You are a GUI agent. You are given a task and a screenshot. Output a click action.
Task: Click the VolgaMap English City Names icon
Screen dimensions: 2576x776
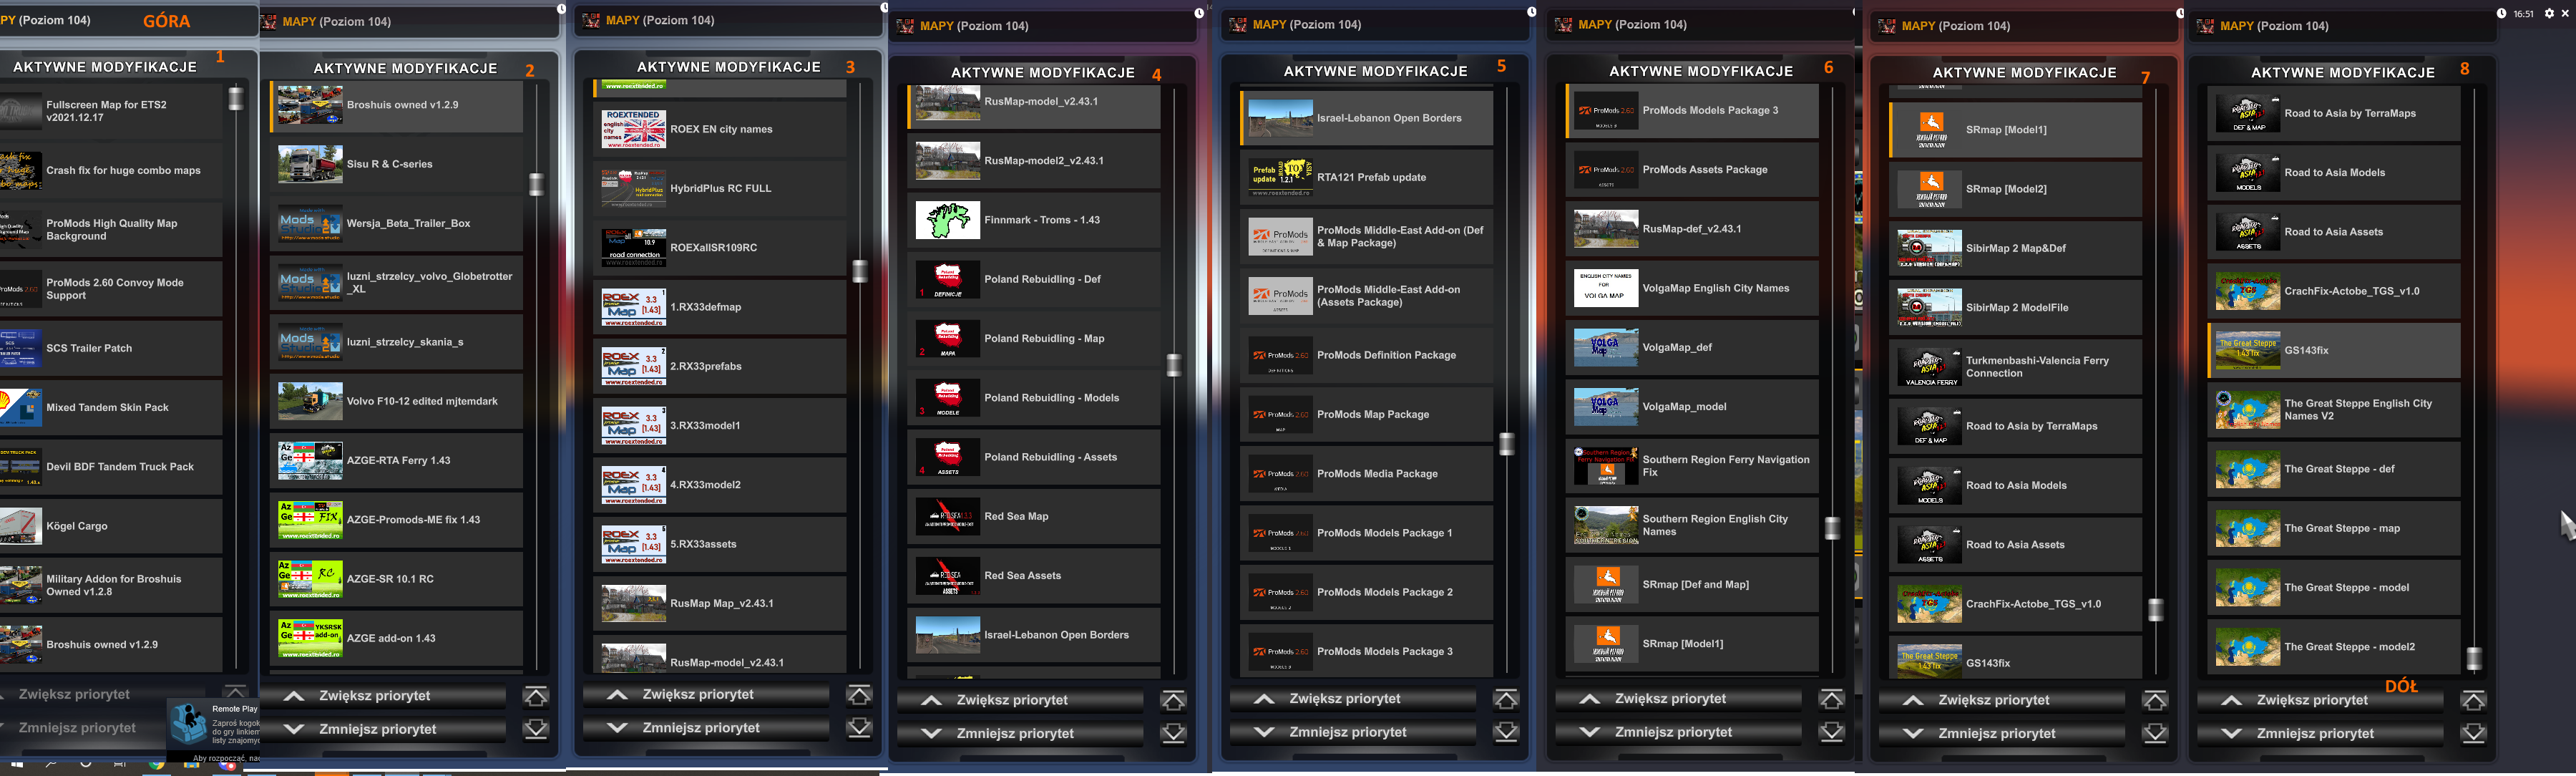(x=1605, y=288)
